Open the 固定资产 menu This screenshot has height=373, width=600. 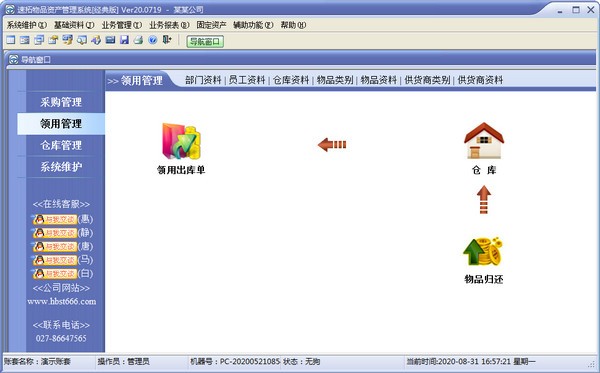coord(211,25)
